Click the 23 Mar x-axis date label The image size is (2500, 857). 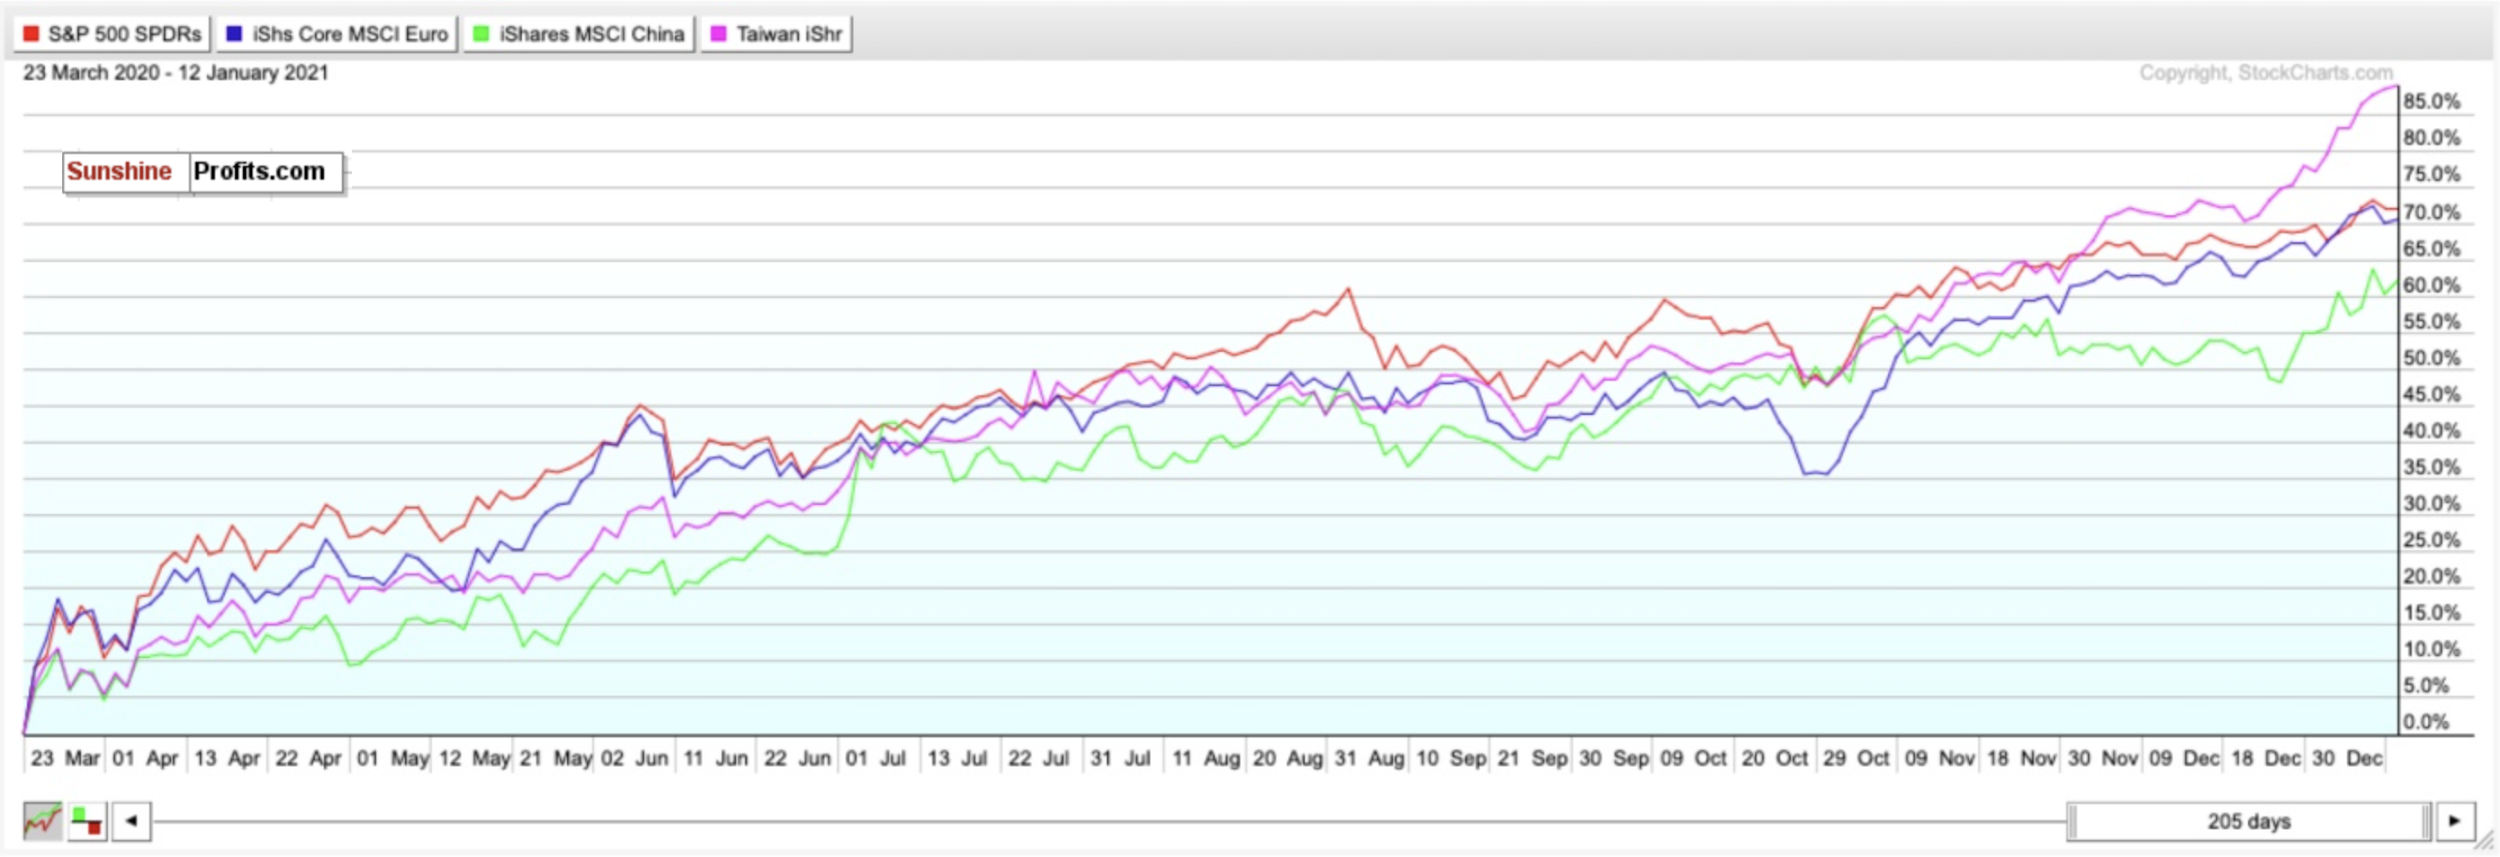point(65,759)
